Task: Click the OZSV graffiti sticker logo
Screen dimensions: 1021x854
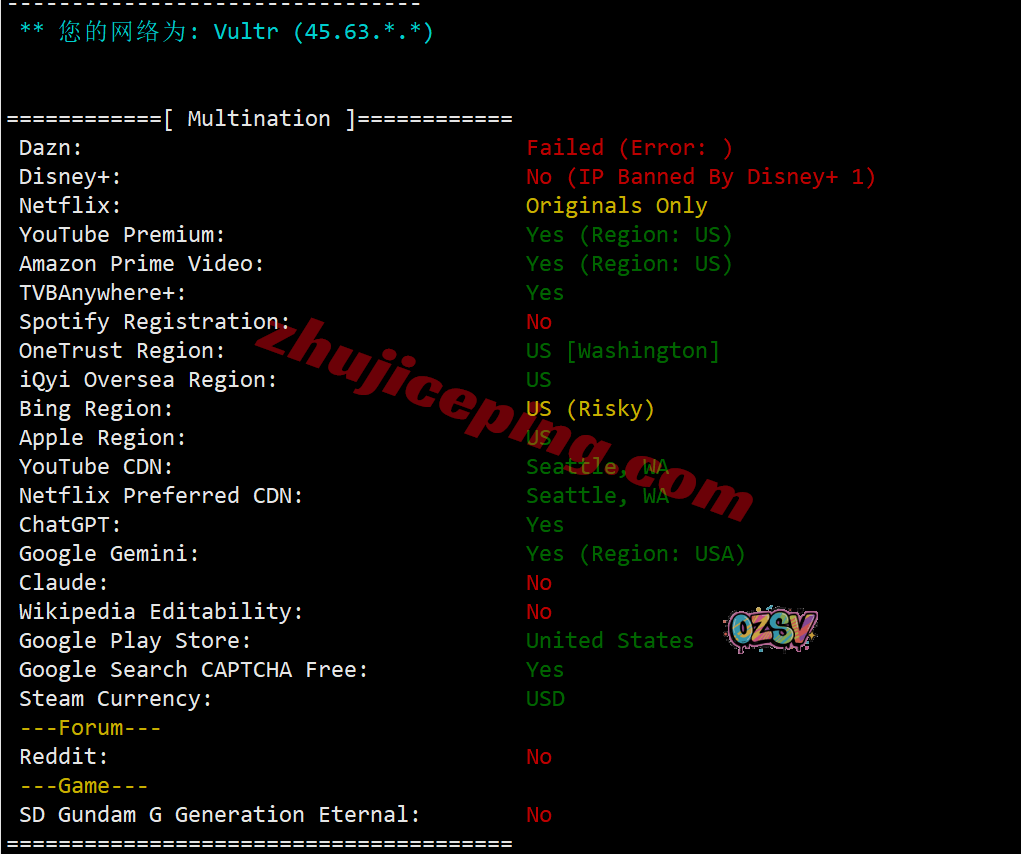Action: [770, 629]
